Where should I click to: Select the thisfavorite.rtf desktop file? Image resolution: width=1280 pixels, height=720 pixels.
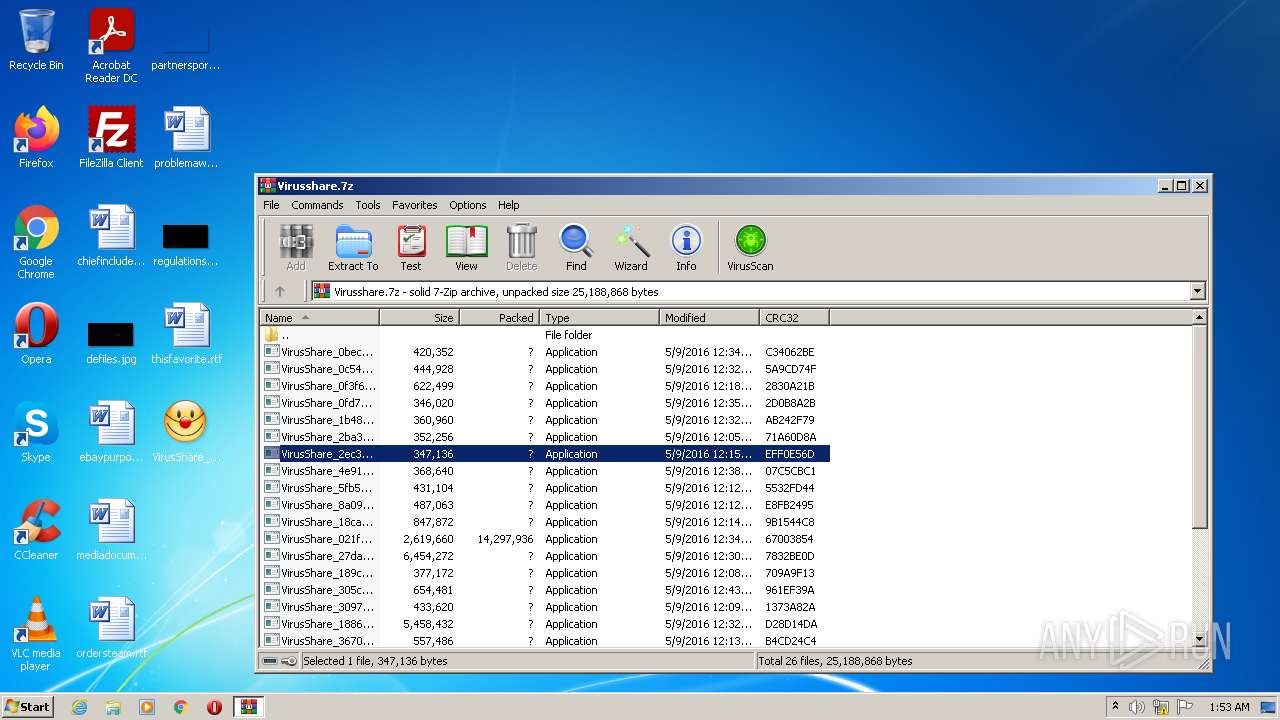point(186,334)
